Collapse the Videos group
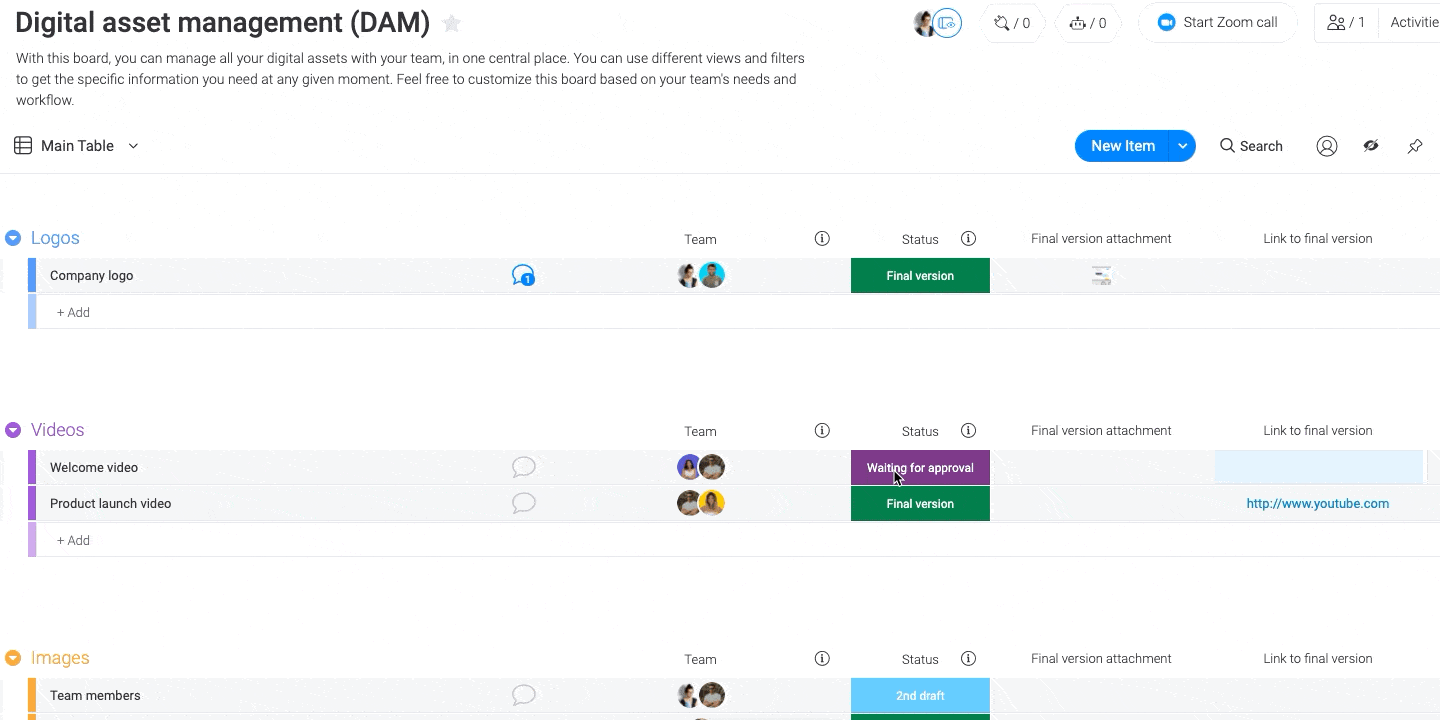 point(13,430)
